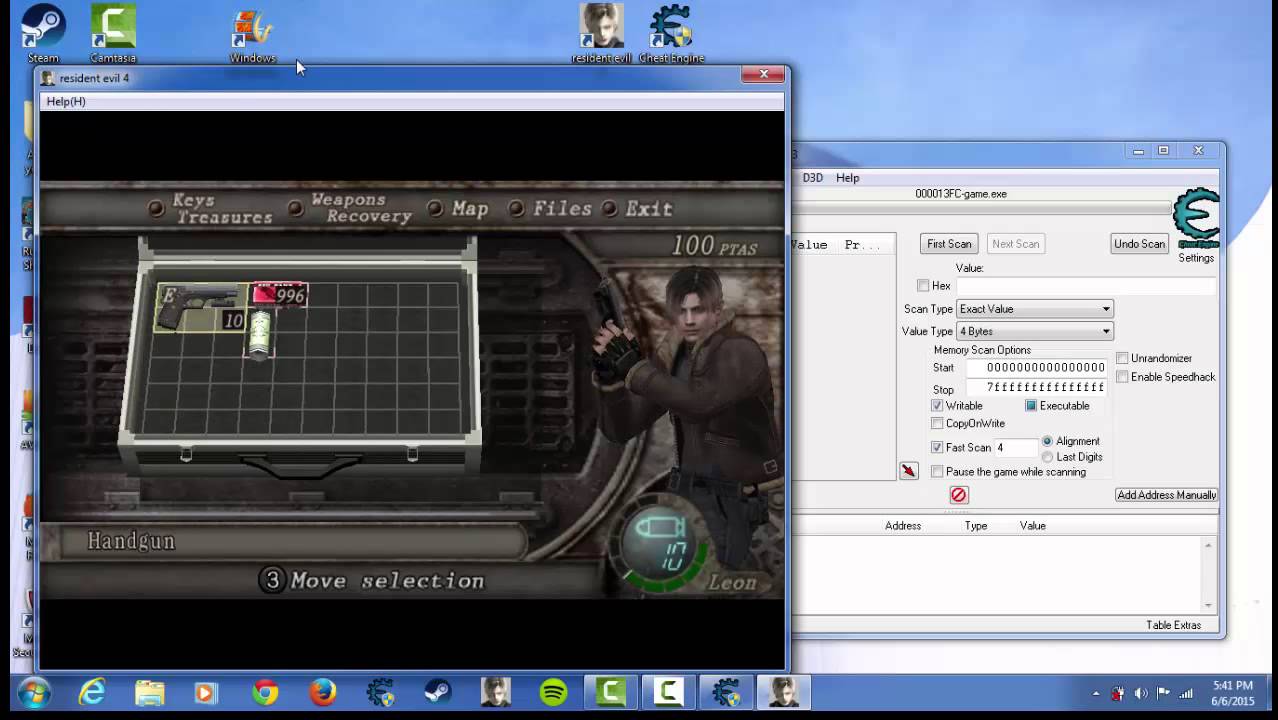Image resolution: width=1278 pixels, height=720 pixels.
Task: Enable the Hex checkbox
Action: [x=923, y=286]
